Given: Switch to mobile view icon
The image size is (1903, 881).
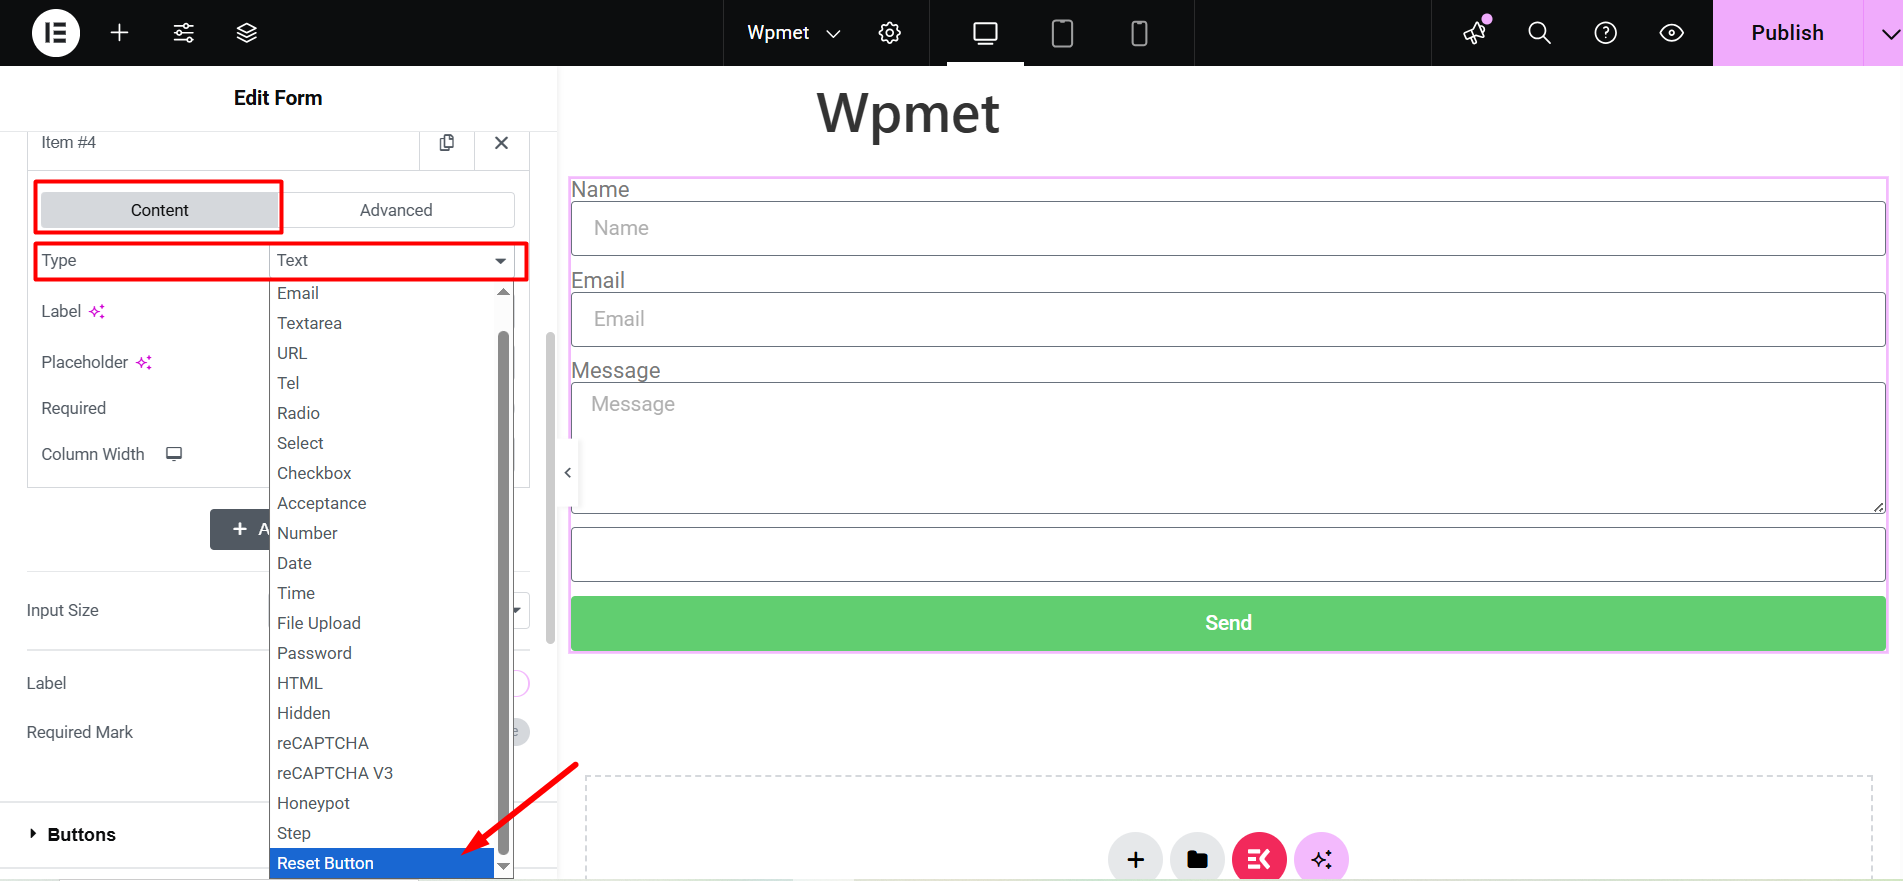Looking at the screenshot, I should click(x=1139, y=33).
